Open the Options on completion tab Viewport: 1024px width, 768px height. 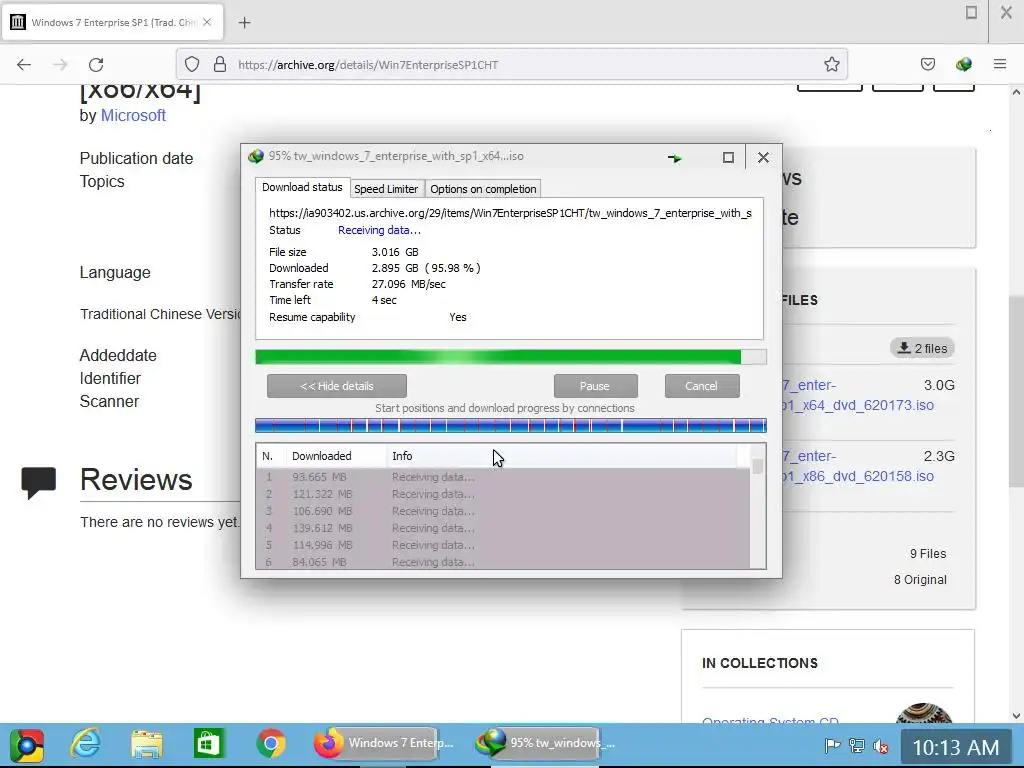click(x=483, y=189)
